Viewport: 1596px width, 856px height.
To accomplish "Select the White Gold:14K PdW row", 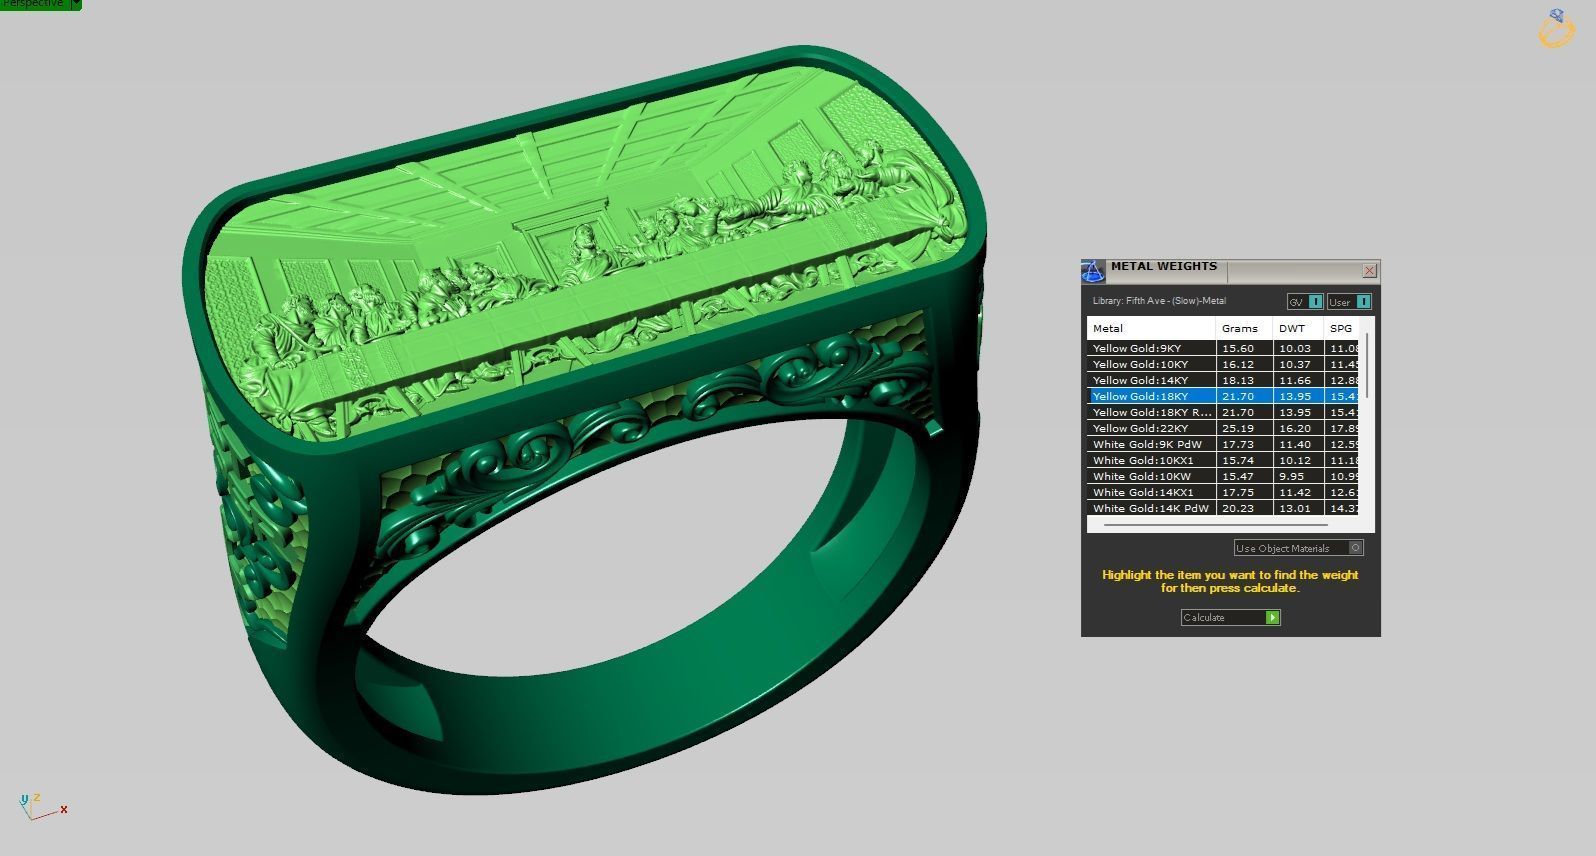I will pyautogui.click(x=1224, y=508).
